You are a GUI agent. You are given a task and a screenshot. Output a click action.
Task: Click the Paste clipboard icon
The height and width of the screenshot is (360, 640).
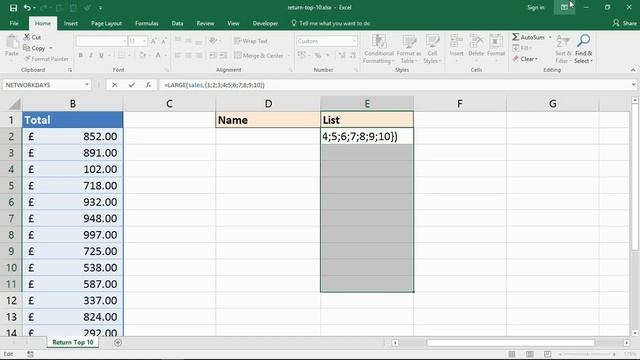tap(12, 42)
